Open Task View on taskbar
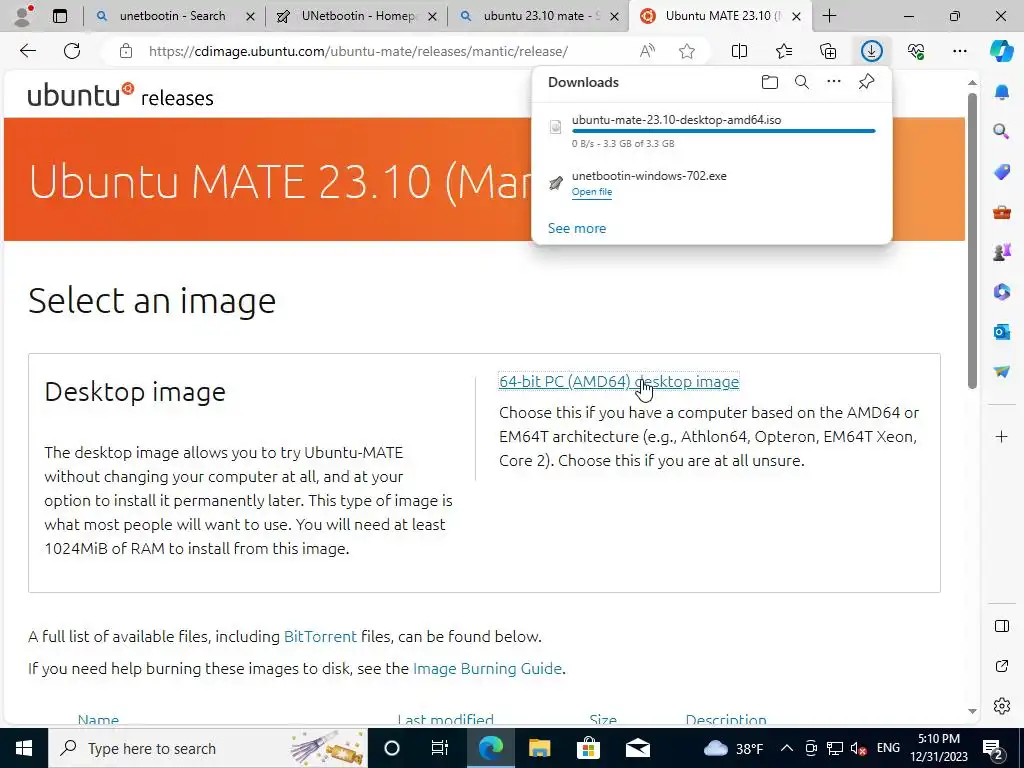 (x=440, y=748)
